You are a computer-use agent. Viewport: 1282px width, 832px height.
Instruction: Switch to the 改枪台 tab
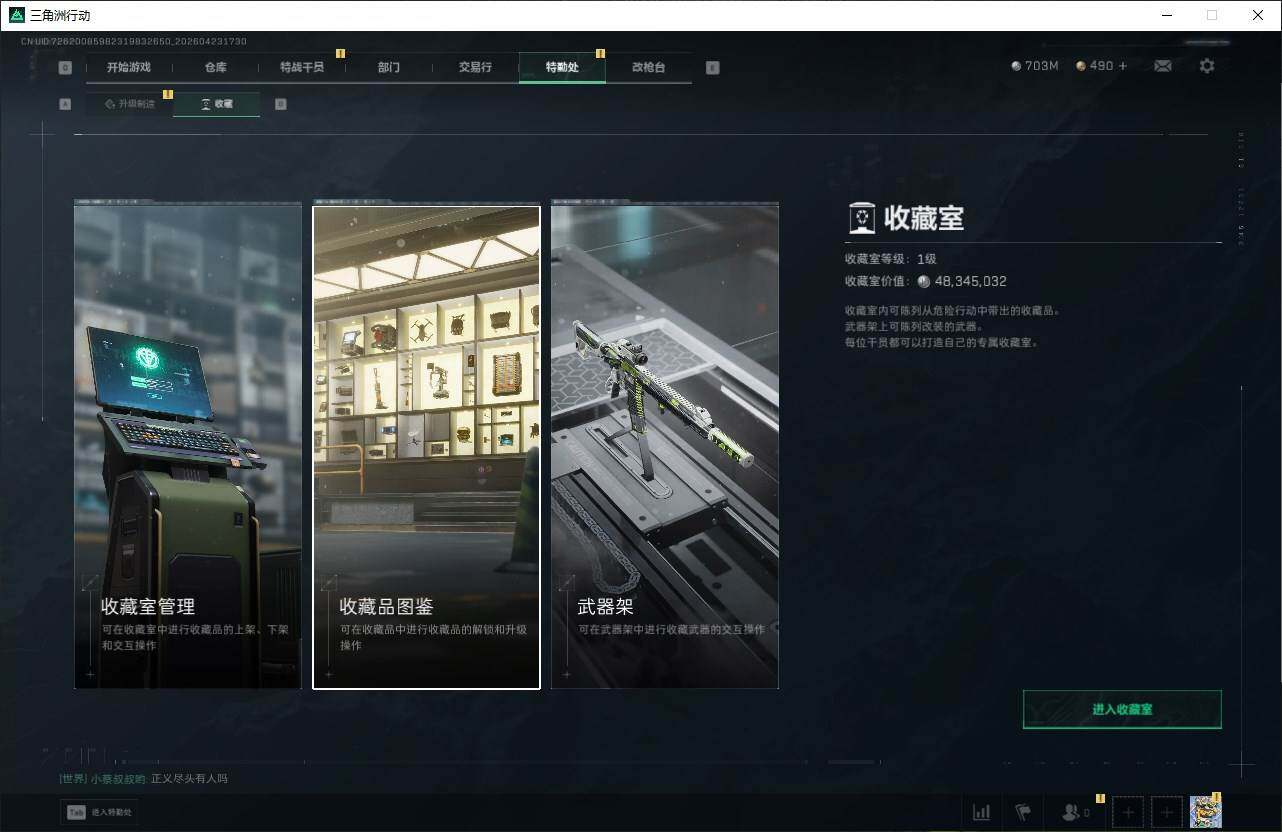(x=648, y=67)
